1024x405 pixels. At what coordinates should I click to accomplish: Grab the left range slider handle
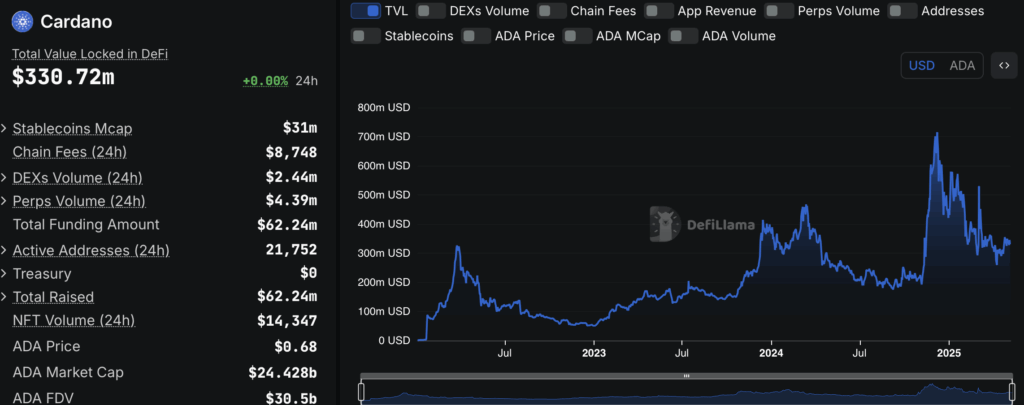click(x=361, y=392)
